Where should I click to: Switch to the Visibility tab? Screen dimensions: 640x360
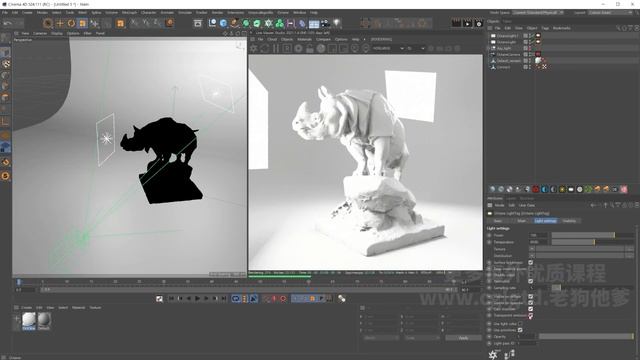[x=569, y=221]
